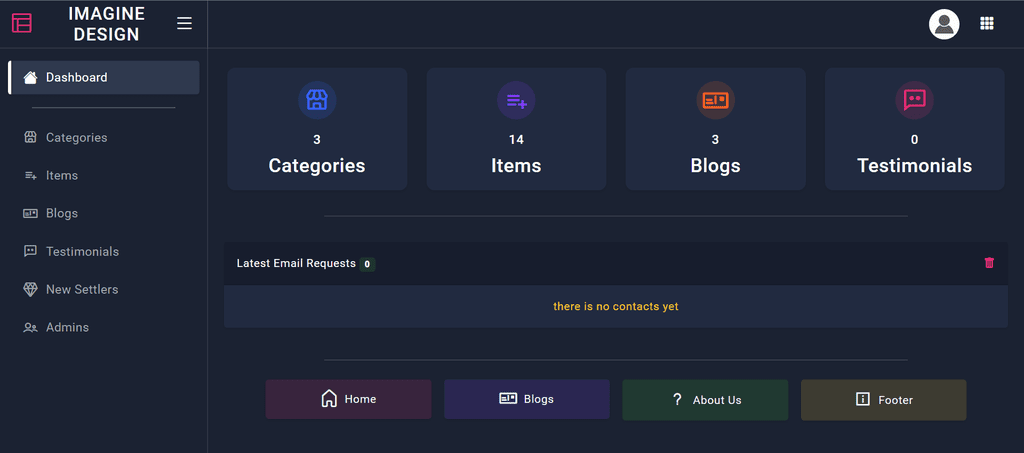Click the New Settlers diamond icon

pyautogui.click(x=30, y=289)
